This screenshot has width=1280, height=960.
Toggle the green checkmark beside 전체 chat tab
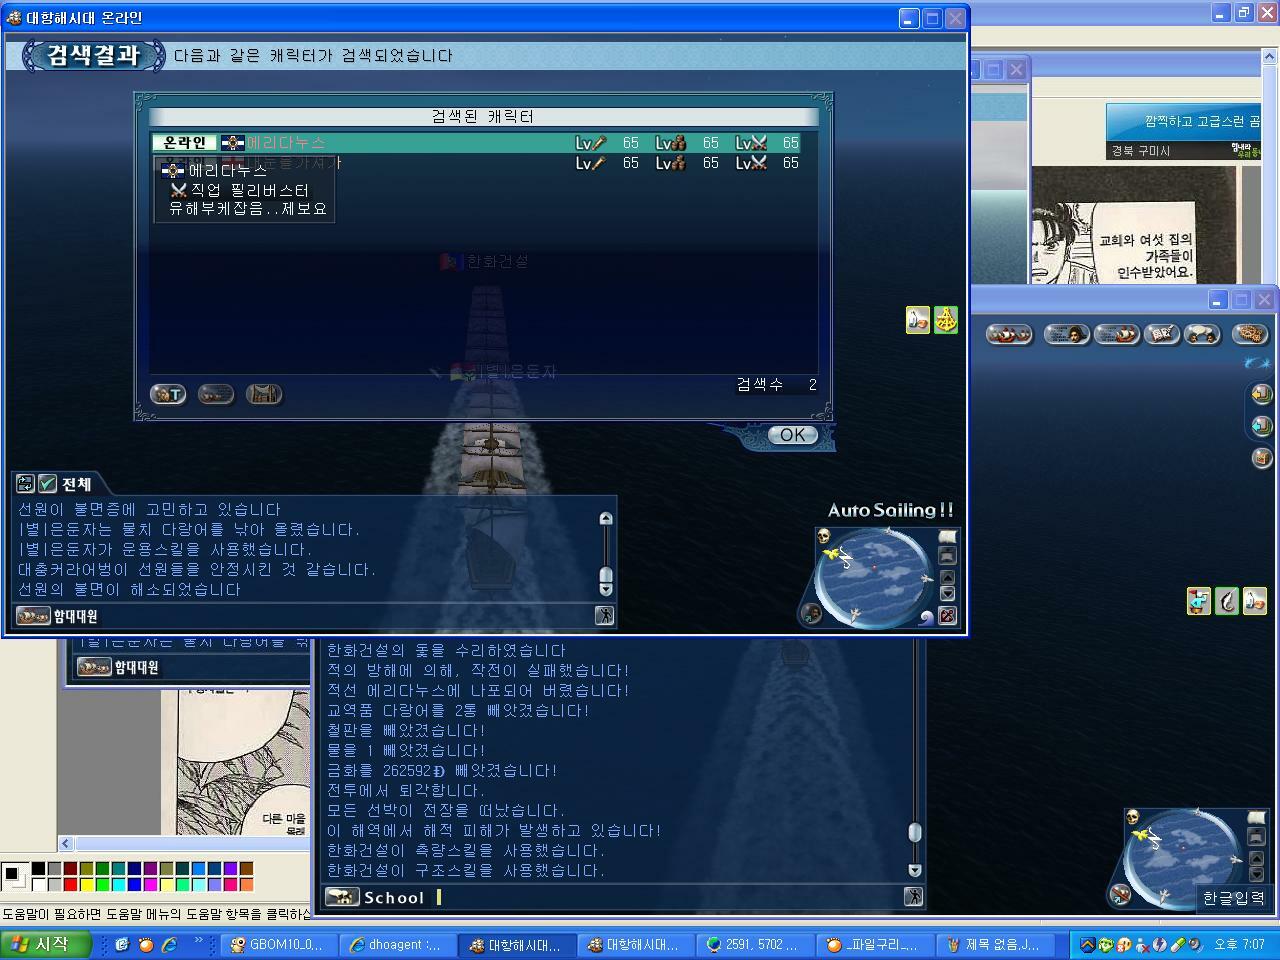47,484
